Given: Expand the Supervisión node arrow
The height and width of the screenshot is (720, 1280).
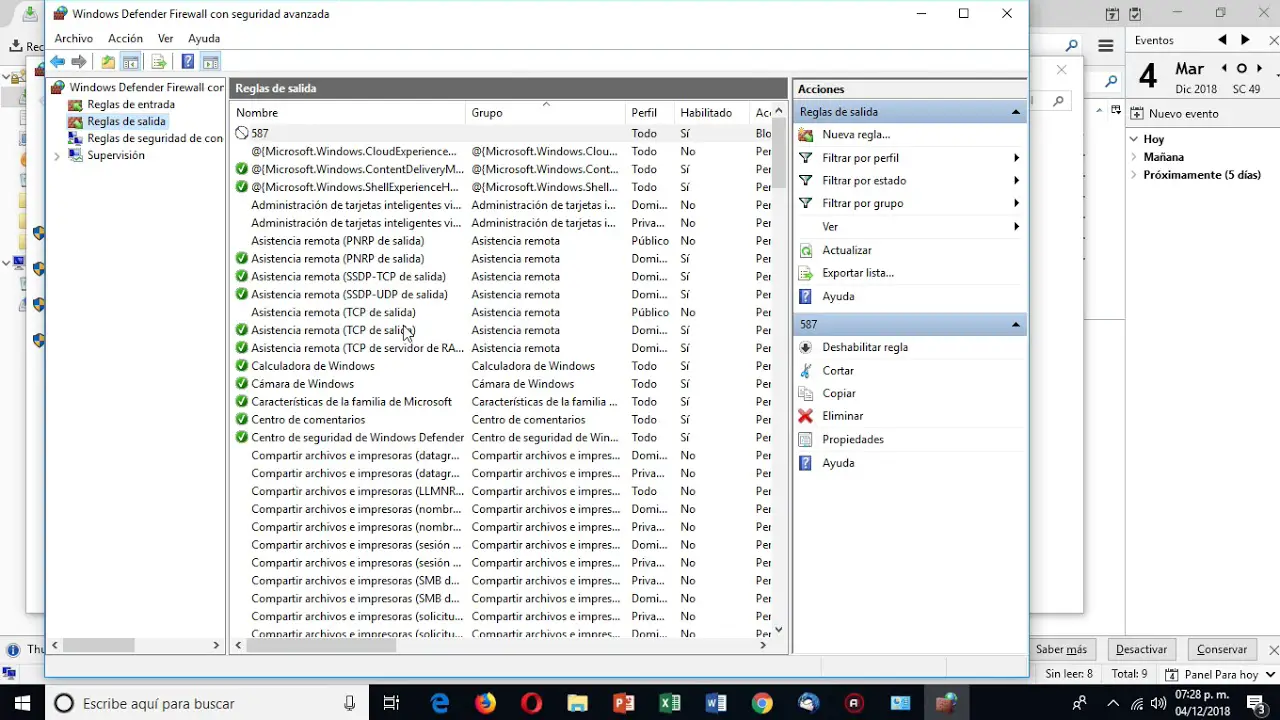Looking at the screenshot, I should [x=57, y=156].
